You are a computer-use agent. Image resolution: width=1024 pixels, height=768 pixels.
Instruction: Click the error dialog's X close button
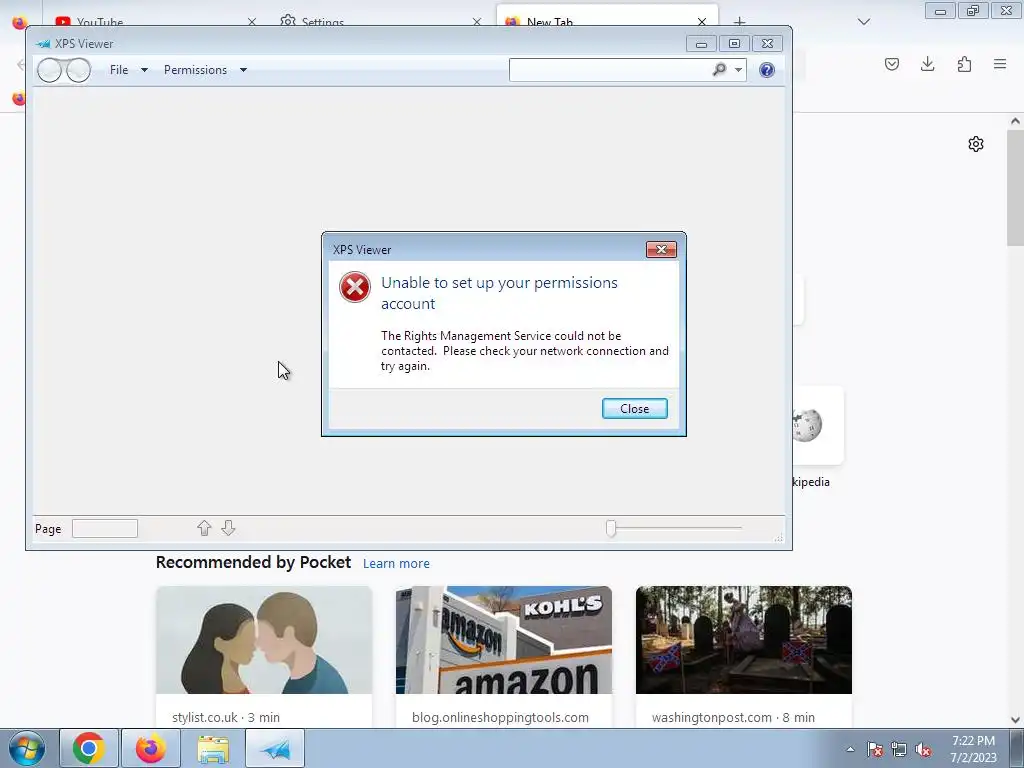pos(661,249)
